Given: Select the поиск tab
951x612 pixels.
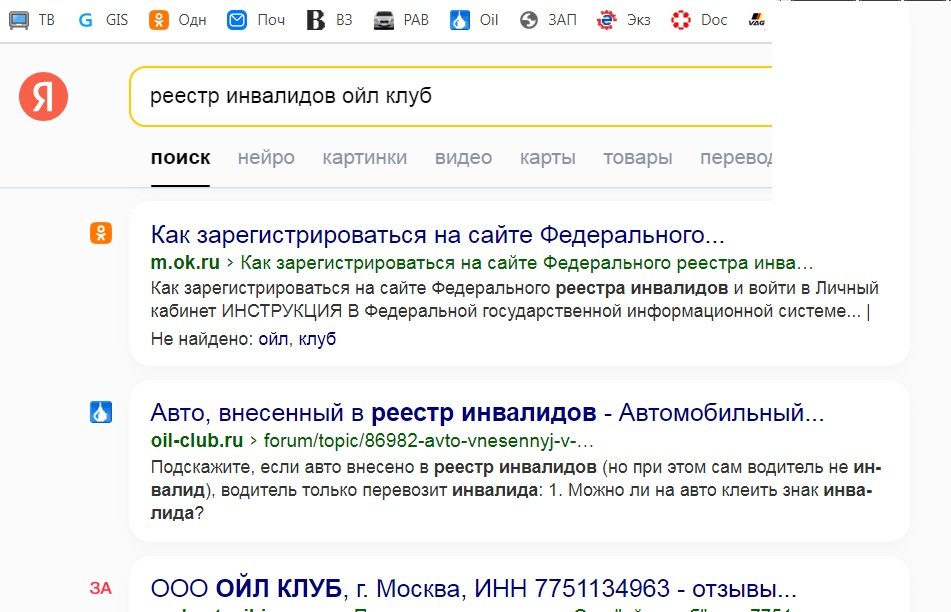Looking at the screenshot, I should 180,158.
